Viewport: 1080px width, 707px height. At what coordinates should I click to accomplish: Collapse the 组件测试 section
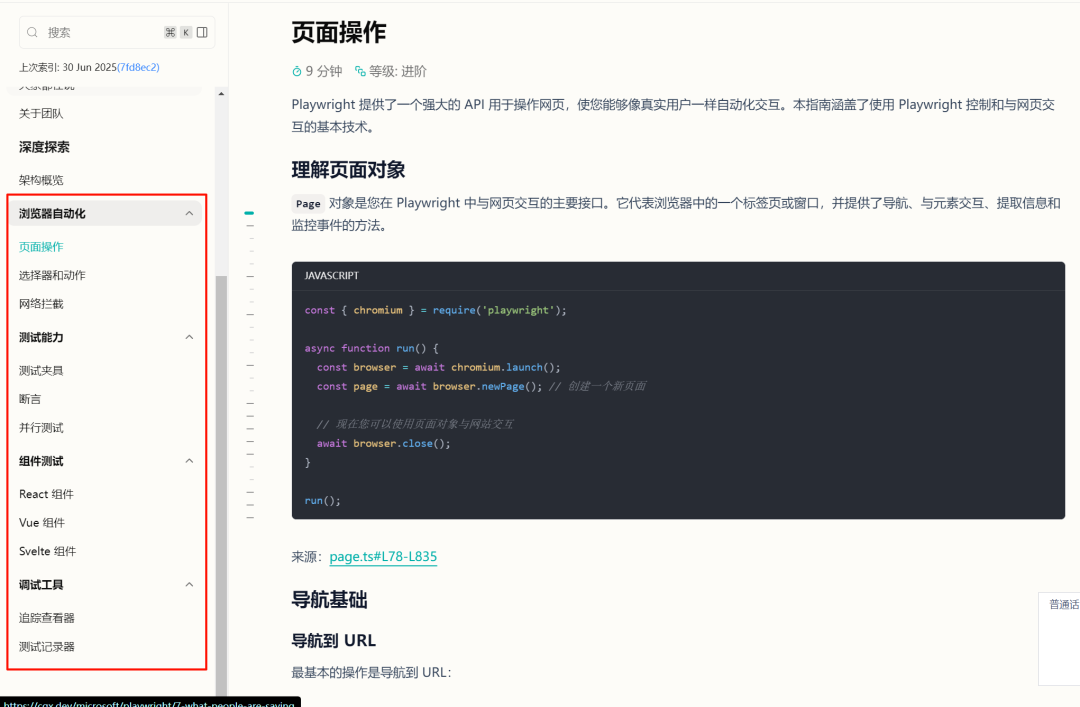(189, 461)
